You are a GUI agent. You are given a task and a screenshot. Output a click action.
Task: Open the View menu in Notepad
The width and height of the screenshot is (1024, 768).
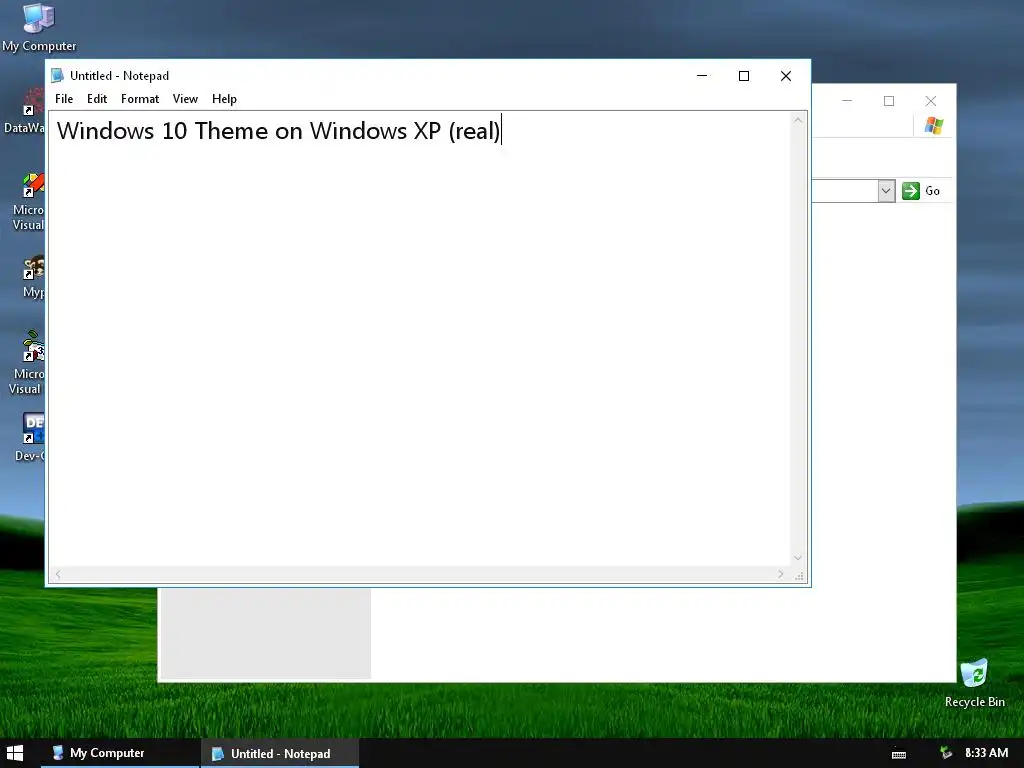pos(185,99)
